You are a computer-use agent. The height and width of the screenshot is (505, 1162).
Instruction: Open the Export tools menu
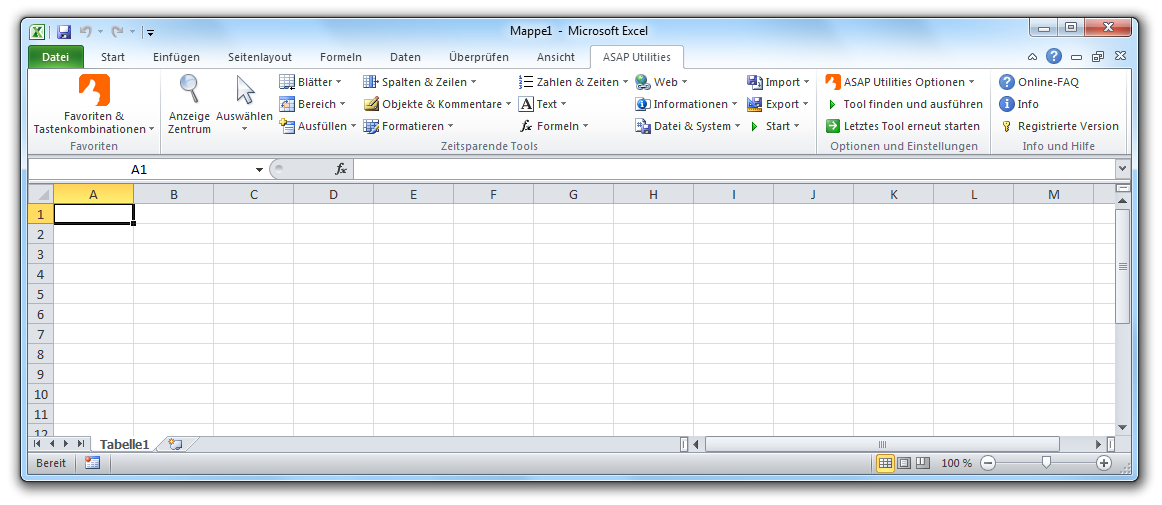pyautogui.click(x=777, y=104)
